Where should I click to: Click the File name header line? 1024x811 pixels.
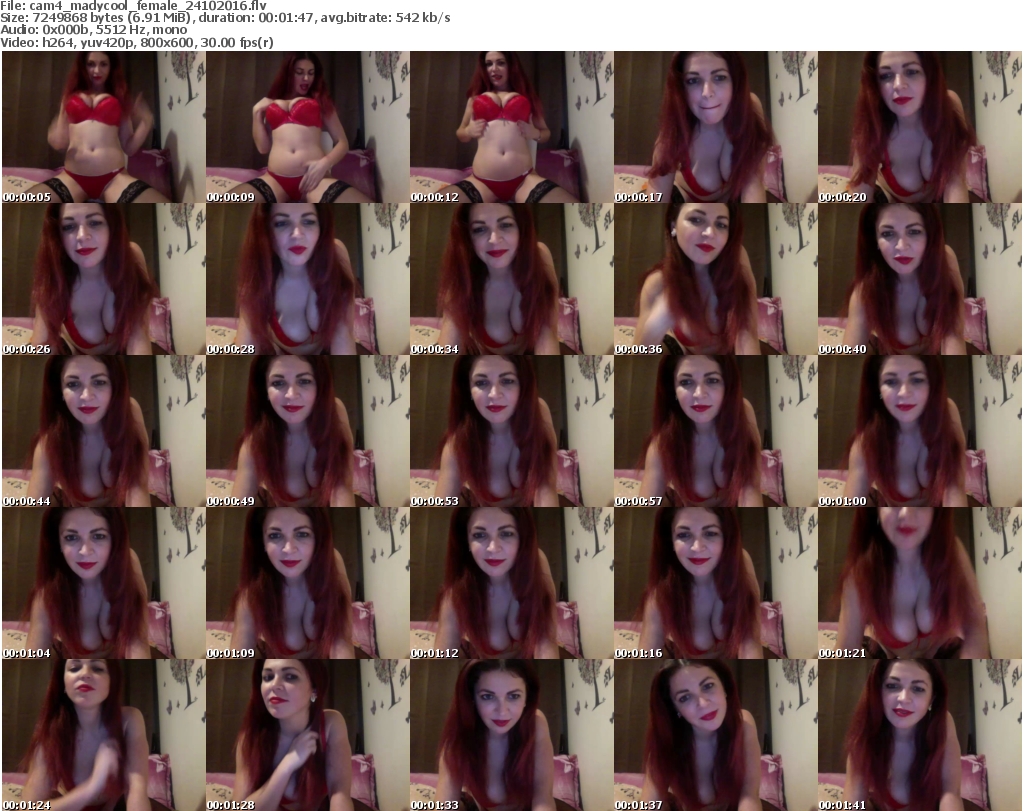[x=133, y=6]
